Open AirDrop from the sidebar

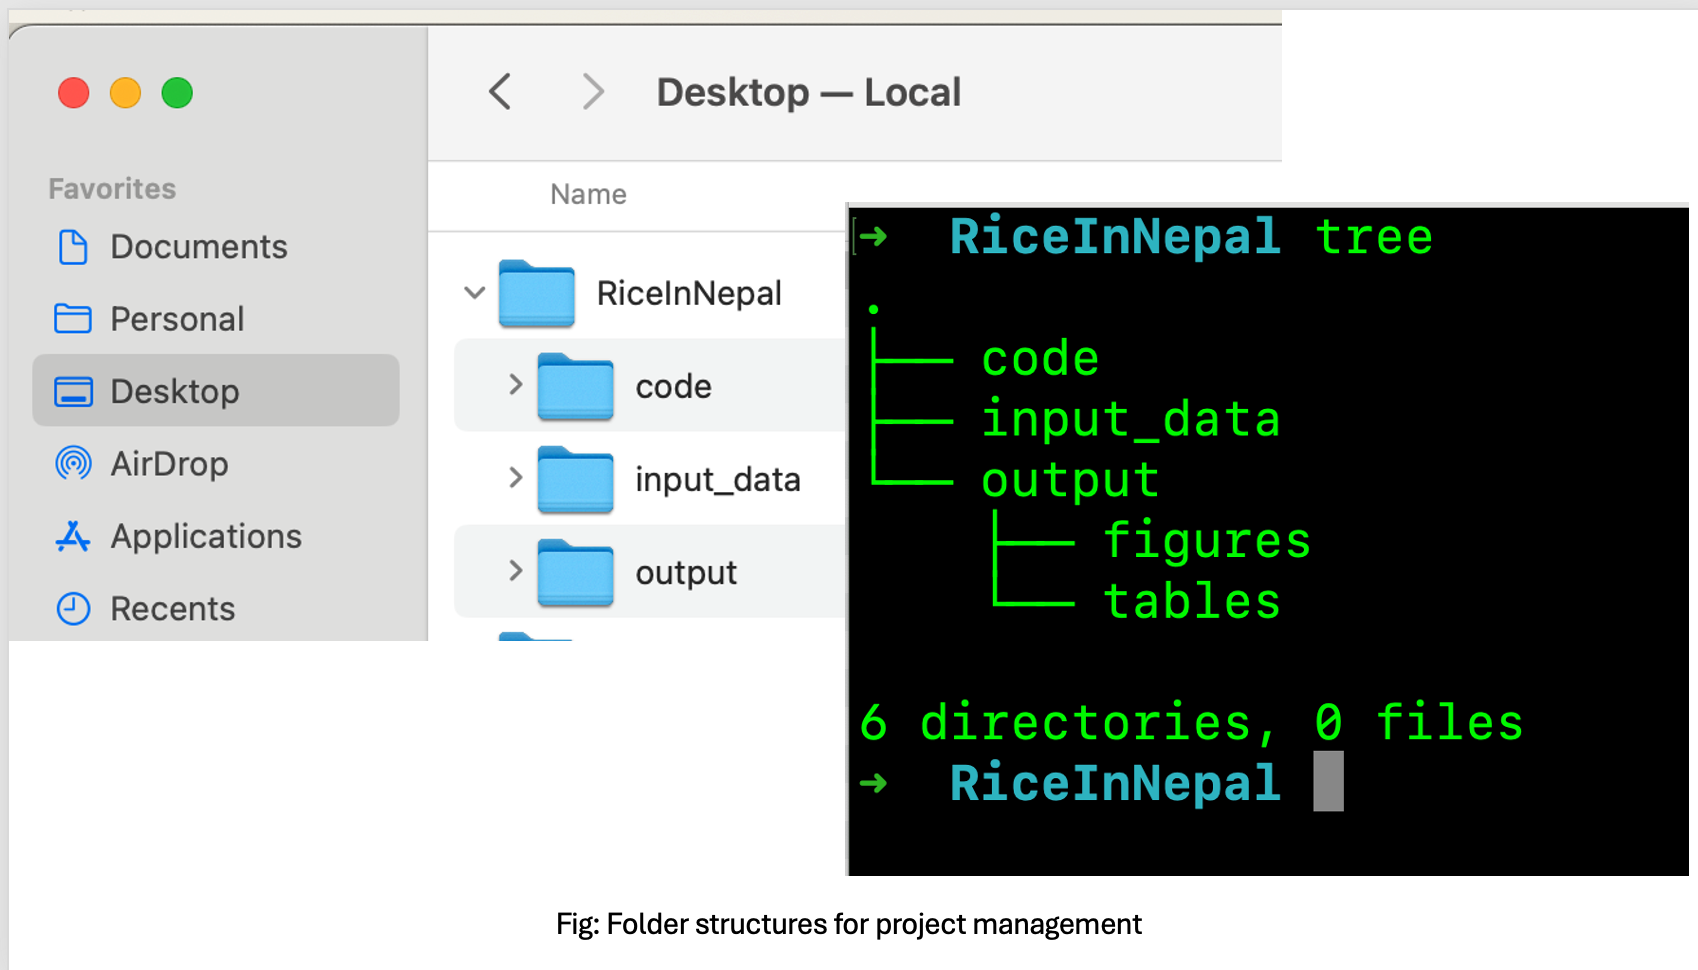(168, 464)
